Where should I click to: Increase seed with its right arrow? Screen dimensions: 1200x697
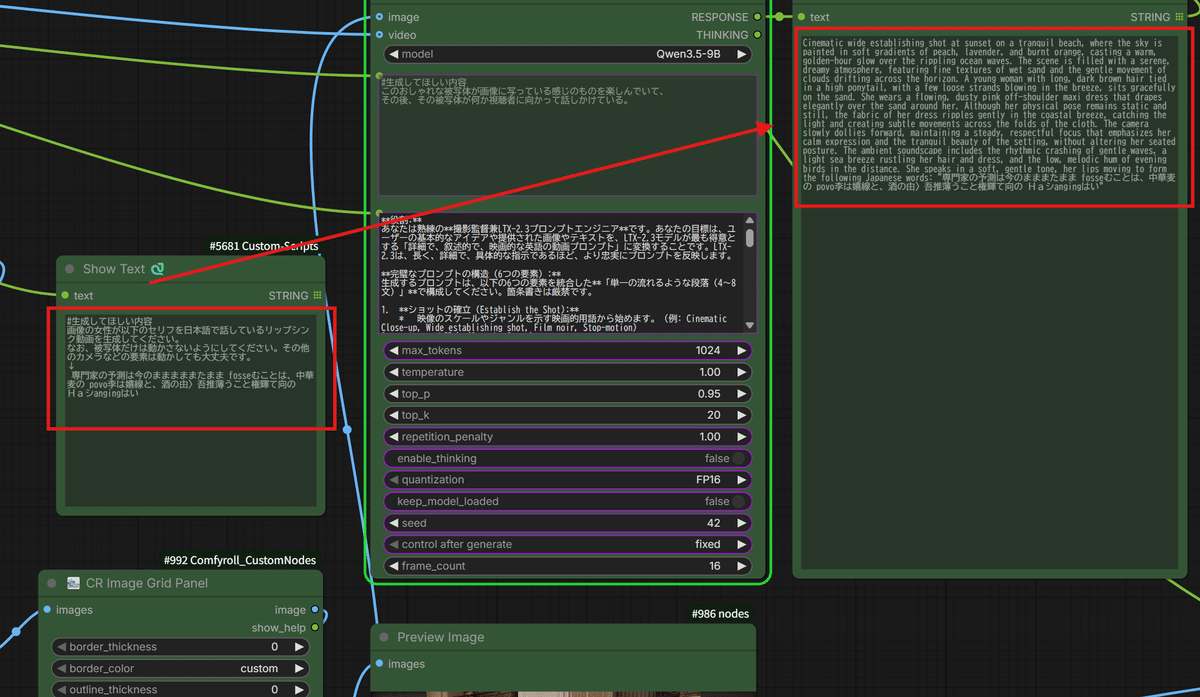tap(742, 523)
